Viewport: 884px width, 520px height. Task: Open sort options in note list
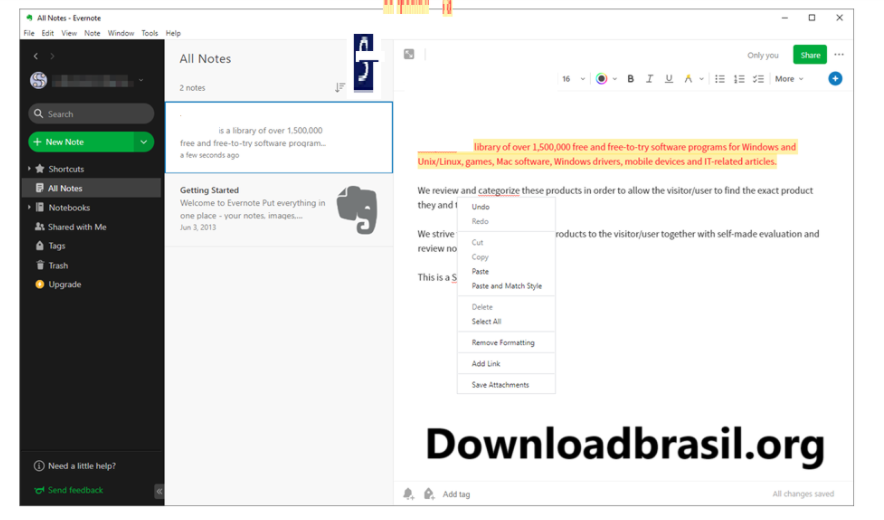tap(339, 87)
